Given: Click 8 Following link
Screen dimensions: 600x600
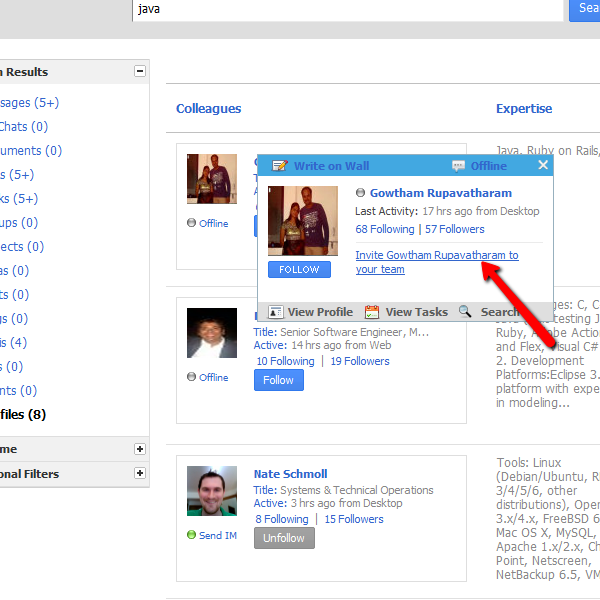Looking at the screenshot, I should pos(282,519).
